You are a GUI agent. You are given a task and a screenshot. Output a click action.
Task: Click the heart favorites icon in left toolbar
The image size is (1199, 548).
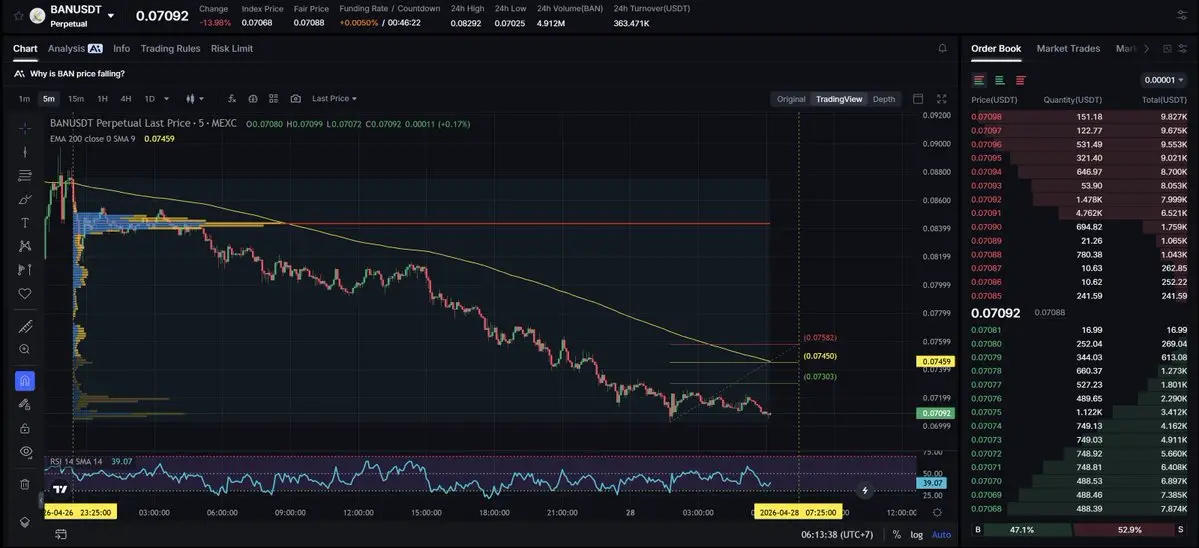[x=24, y=293]
